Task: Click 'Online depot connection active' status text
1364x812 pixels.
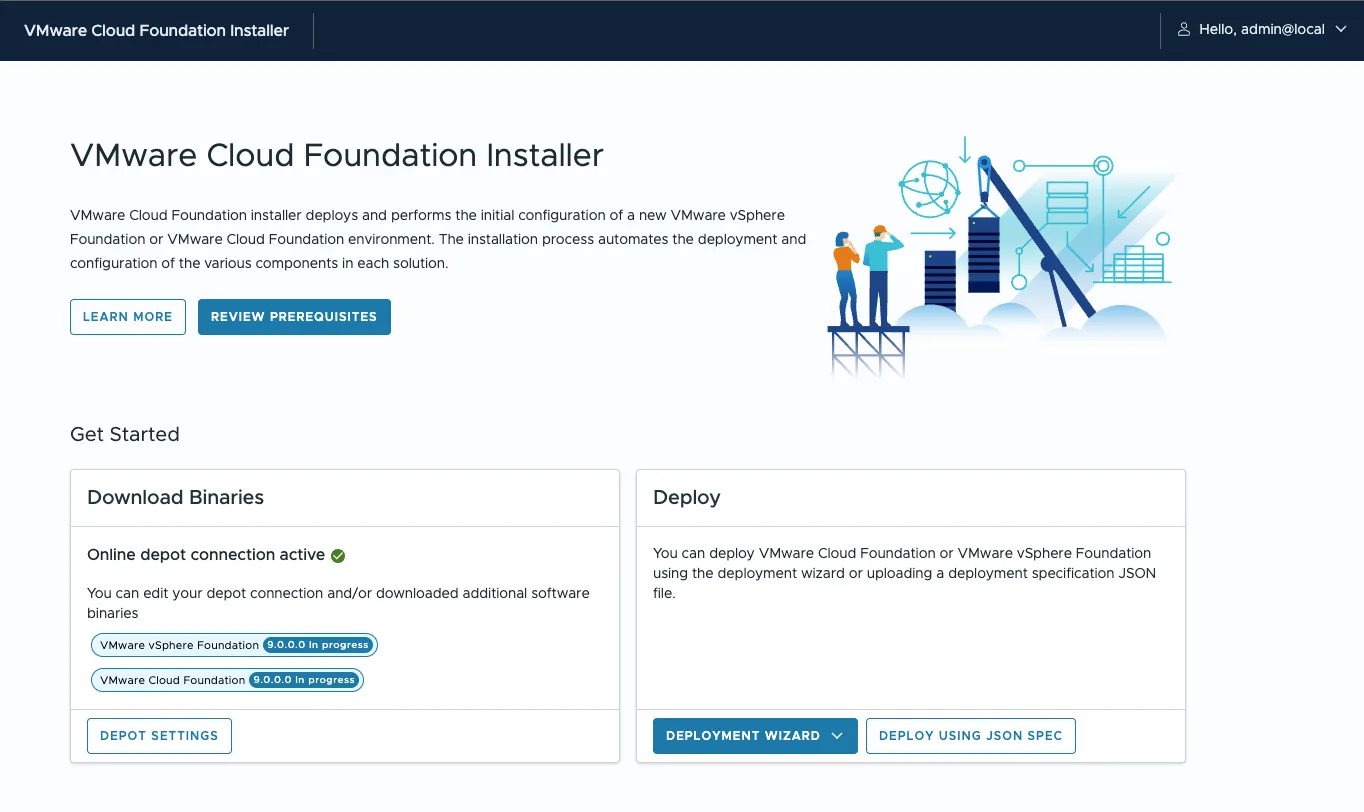Action: [206, 555]
